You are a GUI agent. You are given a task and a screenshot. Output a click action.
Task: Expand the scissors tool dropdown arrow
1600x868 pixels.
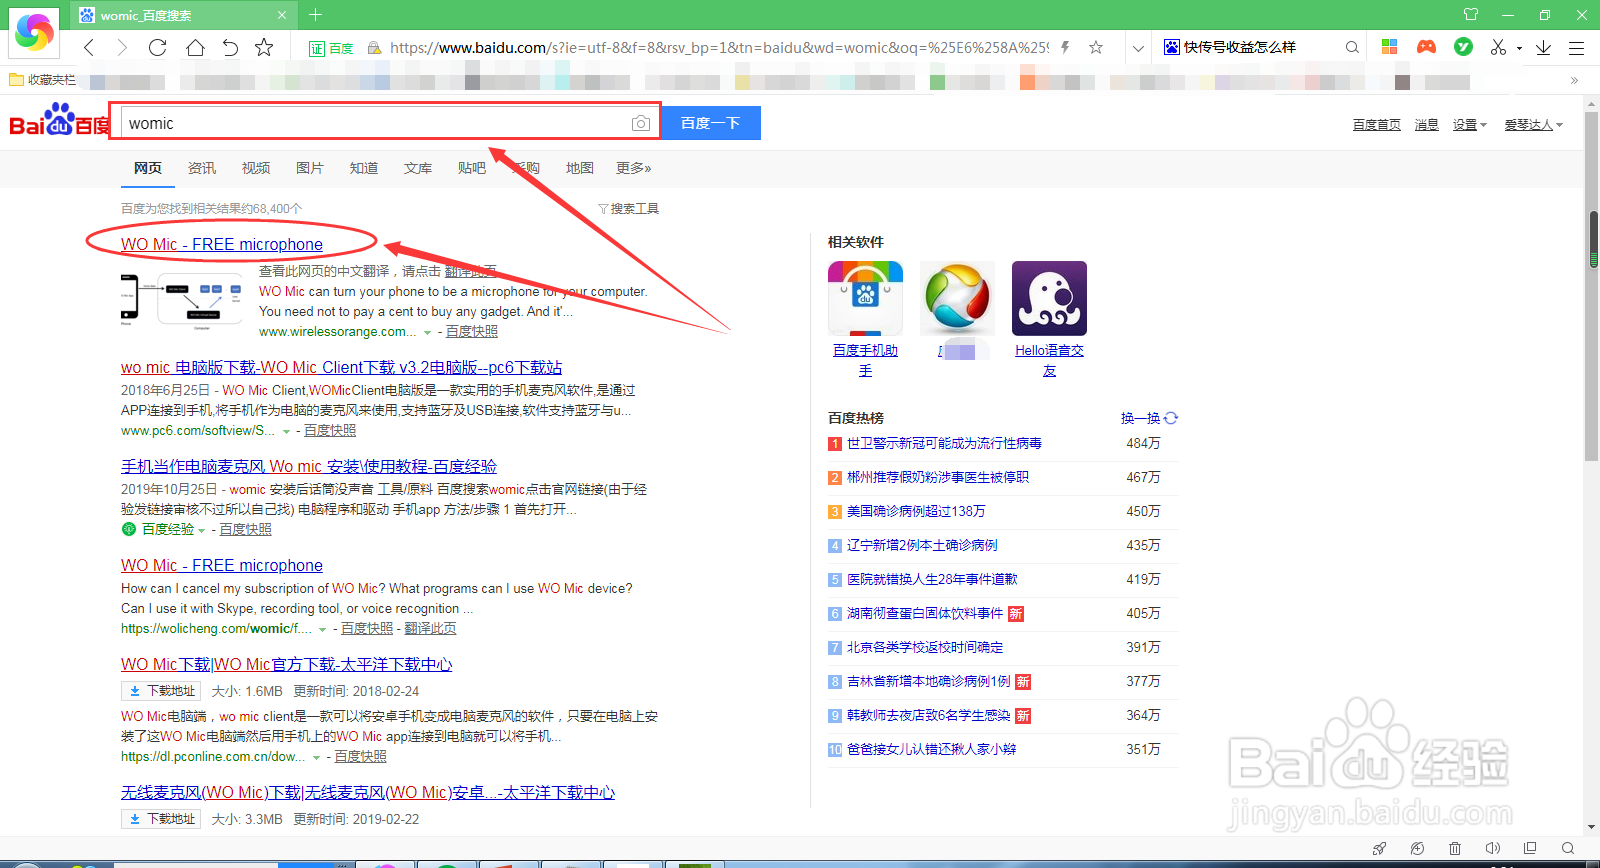[1519, 48]
